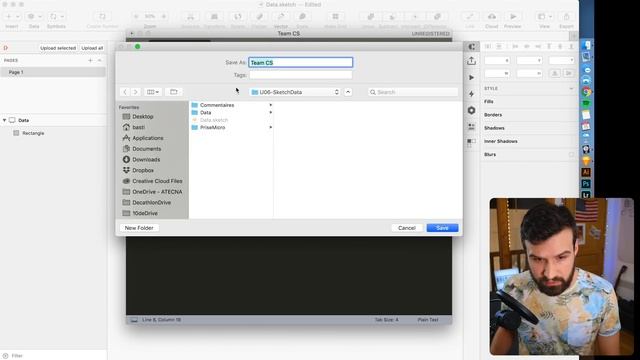Select the Rectangle layer
Viewport: 640px width, 360px height.
pos(33,133)
